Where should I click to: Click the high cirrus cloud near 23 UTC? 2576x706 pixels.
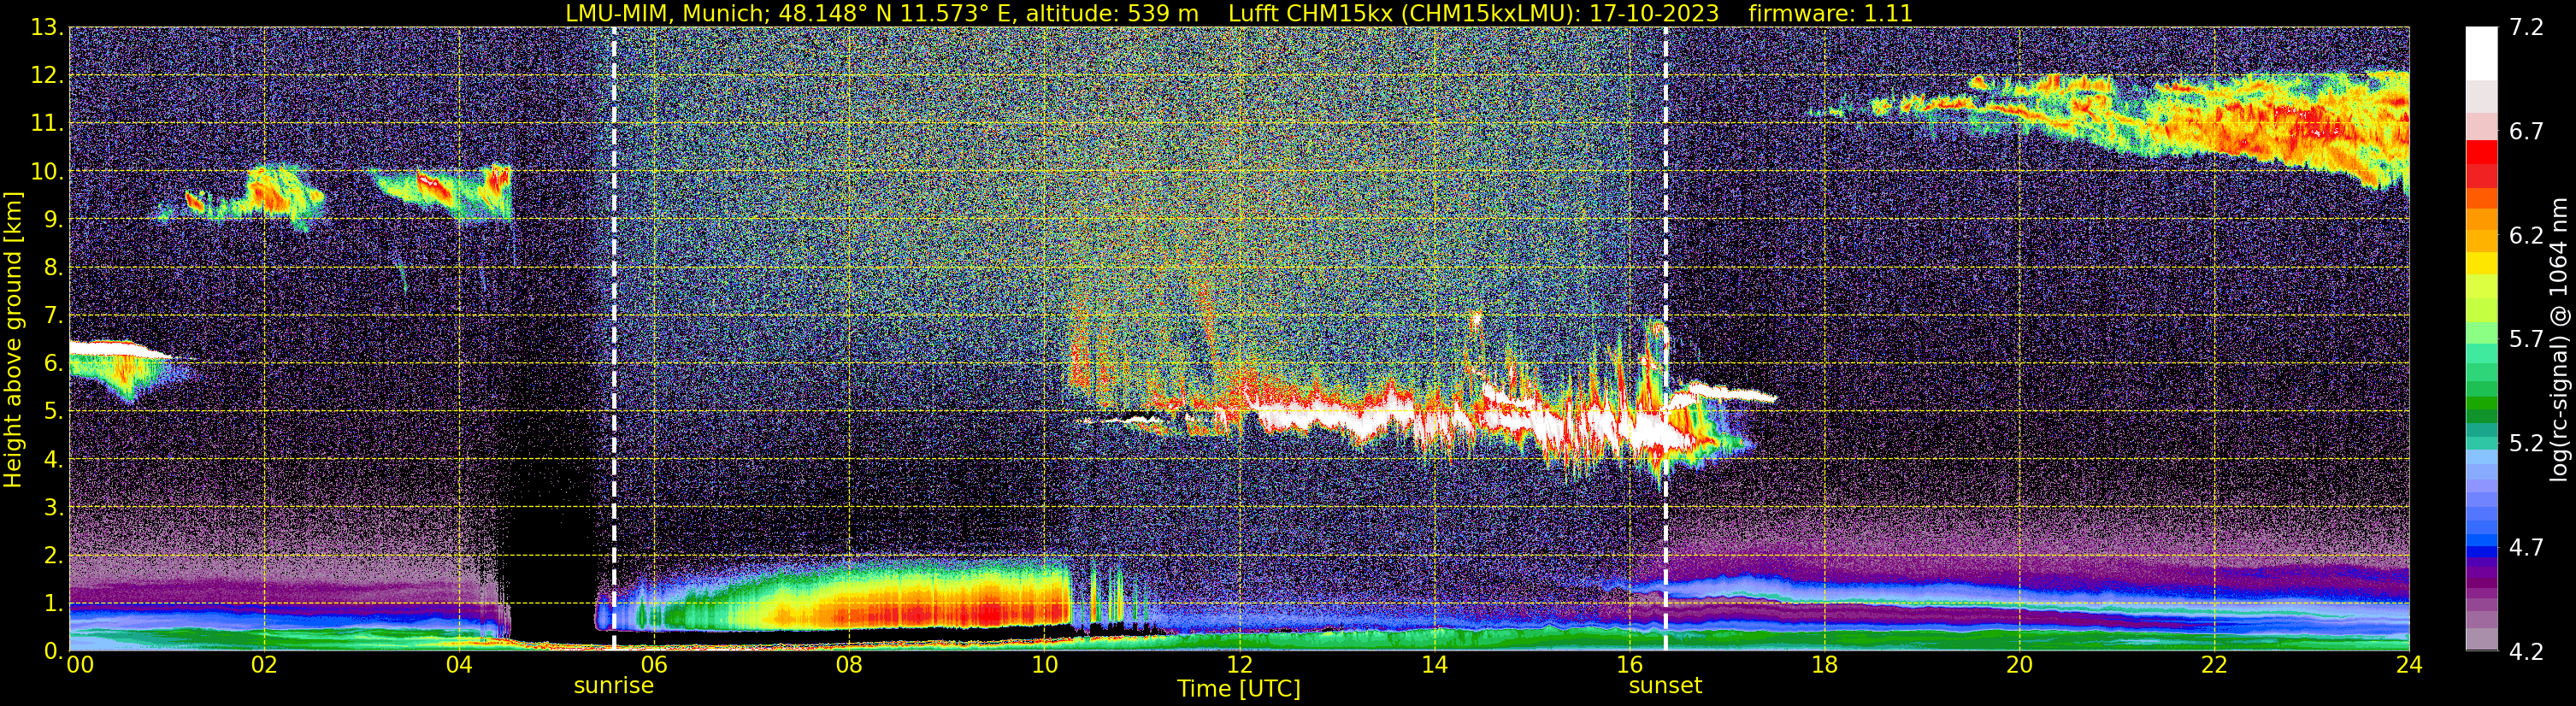[x=2300, y=125]
